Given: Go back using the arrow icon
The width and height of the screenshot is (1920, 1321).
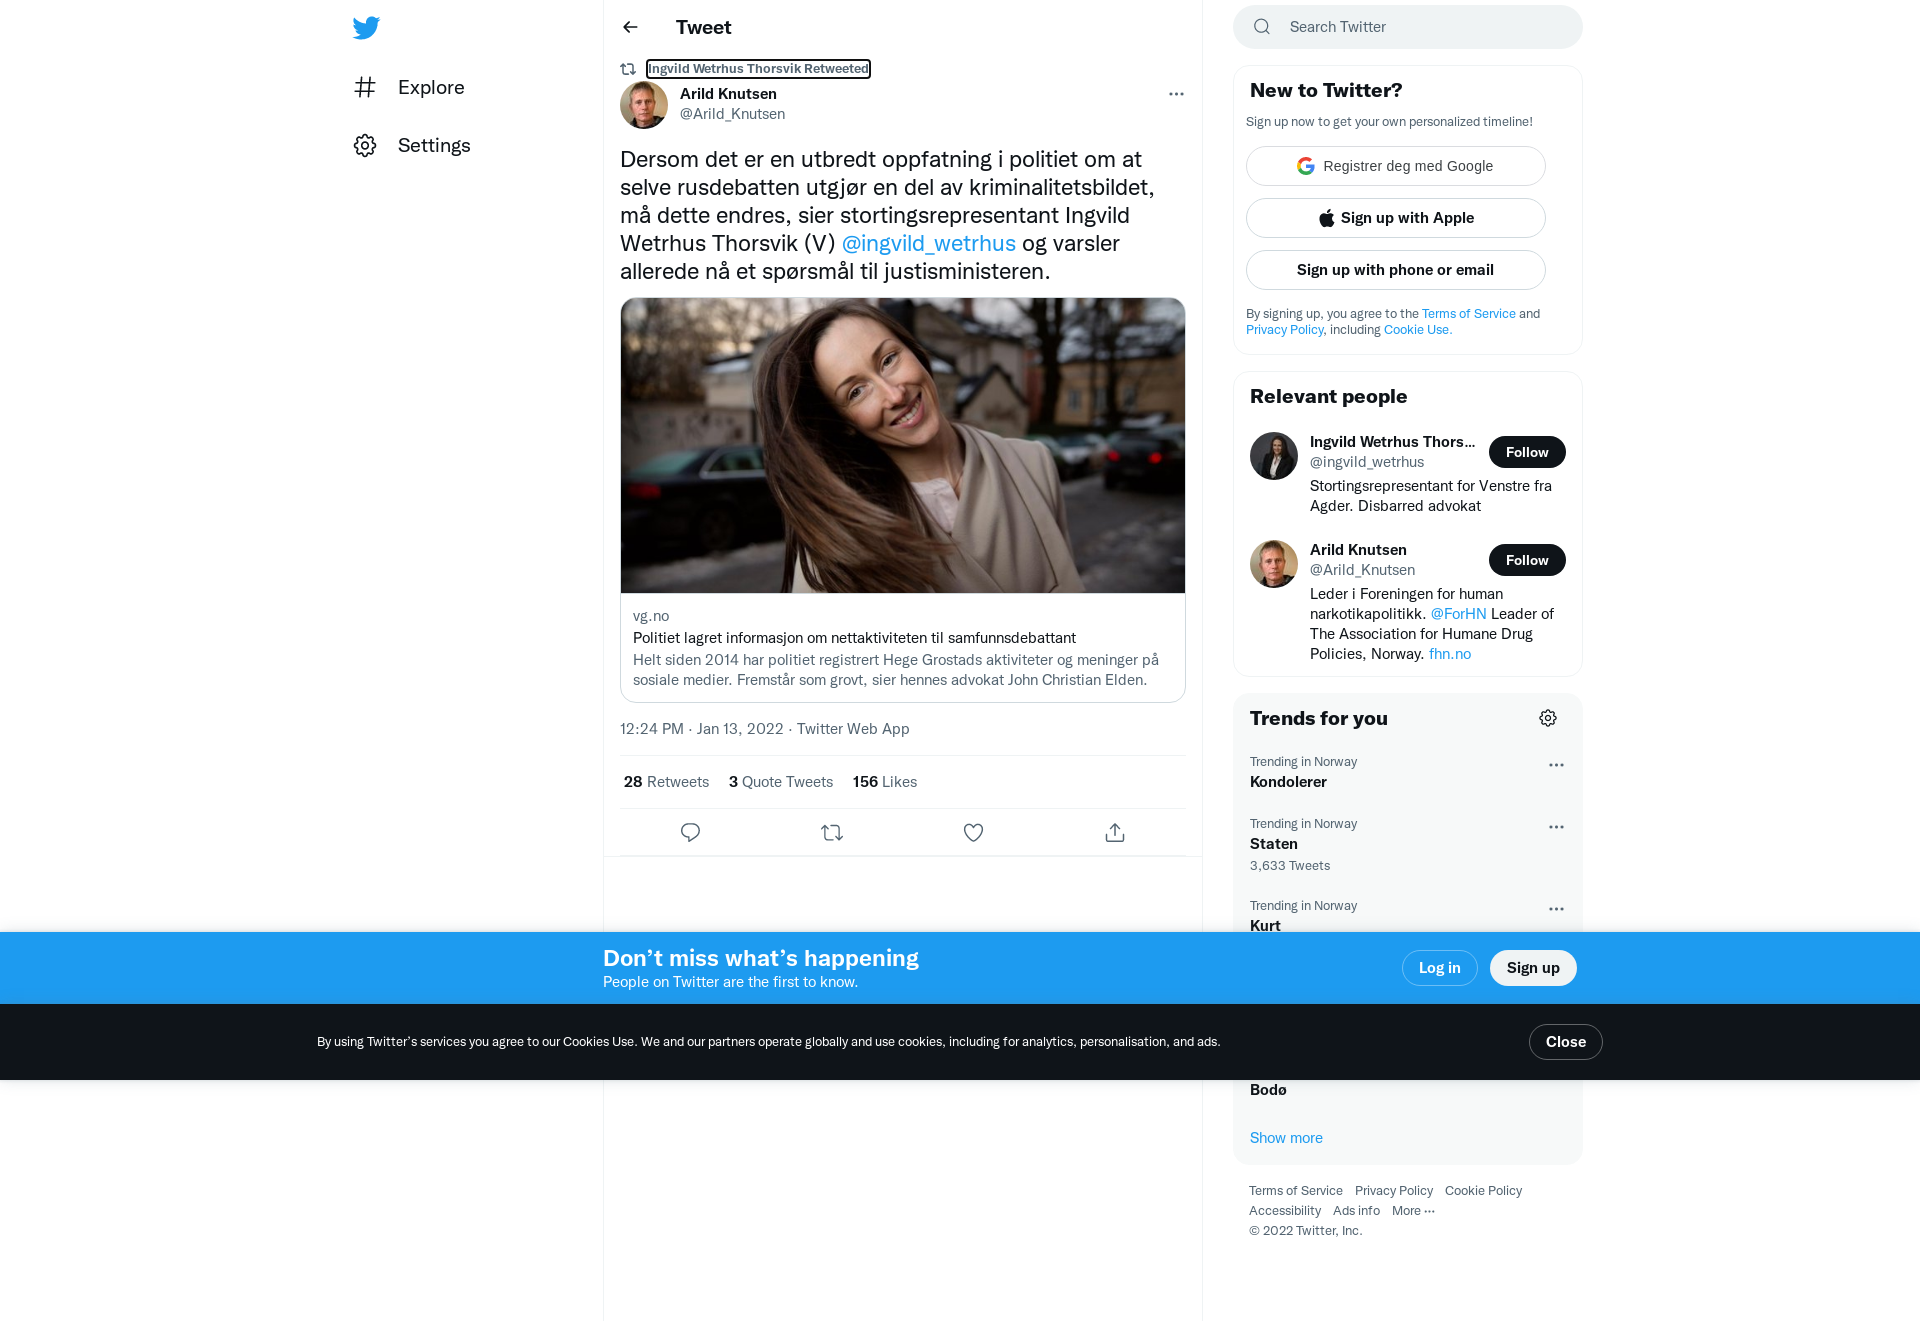Looking at the screenshot, I should [630, 27].
